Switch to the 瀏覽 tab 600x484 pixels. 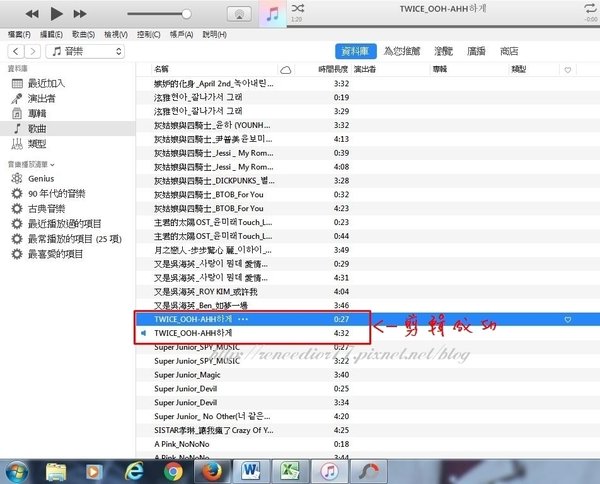tap(443, 51)
